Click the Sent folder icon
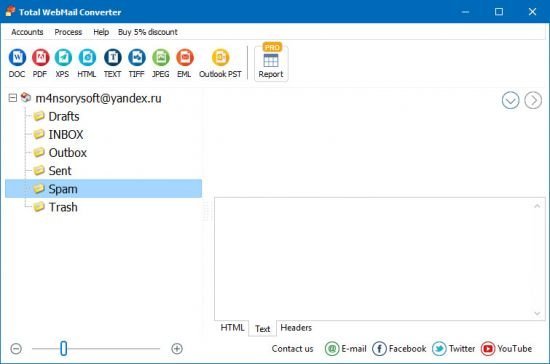 pos(39,170)
